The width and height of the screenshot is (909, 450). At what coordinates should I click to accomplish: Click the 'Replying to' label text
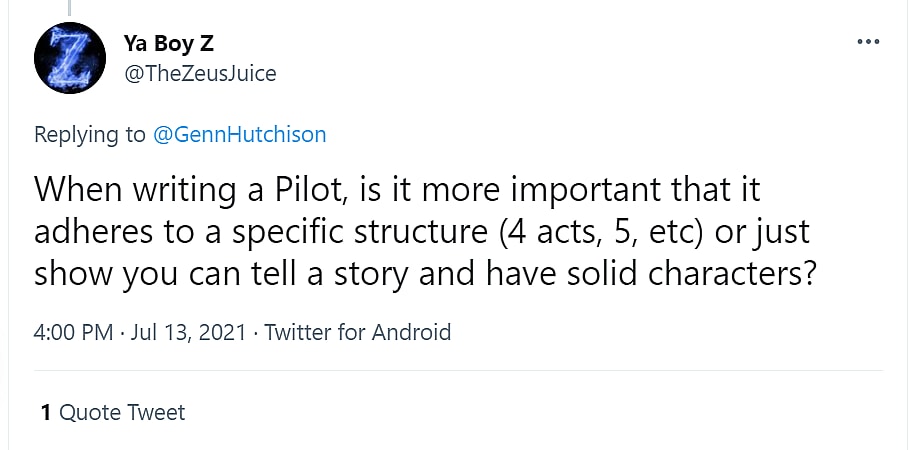coord(90,135)
